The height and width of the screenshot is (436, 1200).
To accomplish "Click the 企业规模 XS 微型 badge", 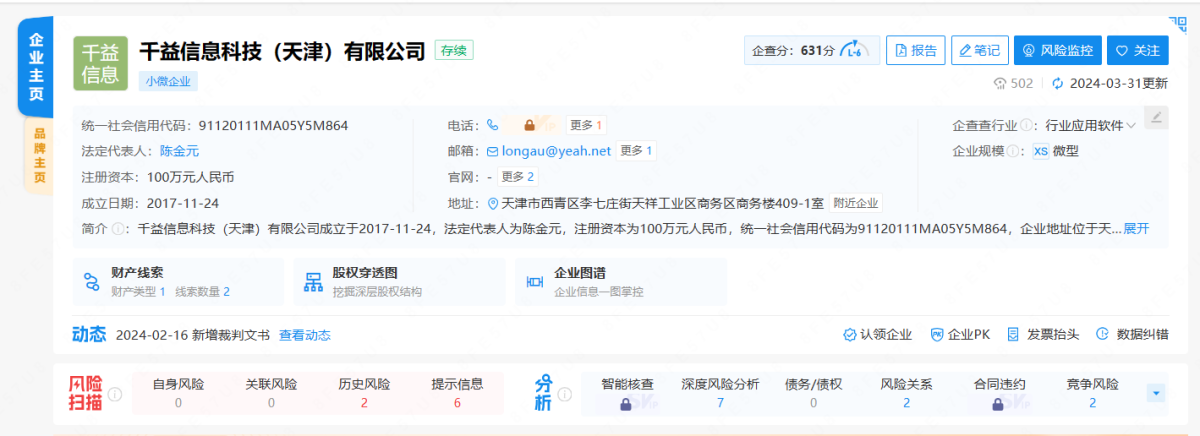I will 1055,152.
